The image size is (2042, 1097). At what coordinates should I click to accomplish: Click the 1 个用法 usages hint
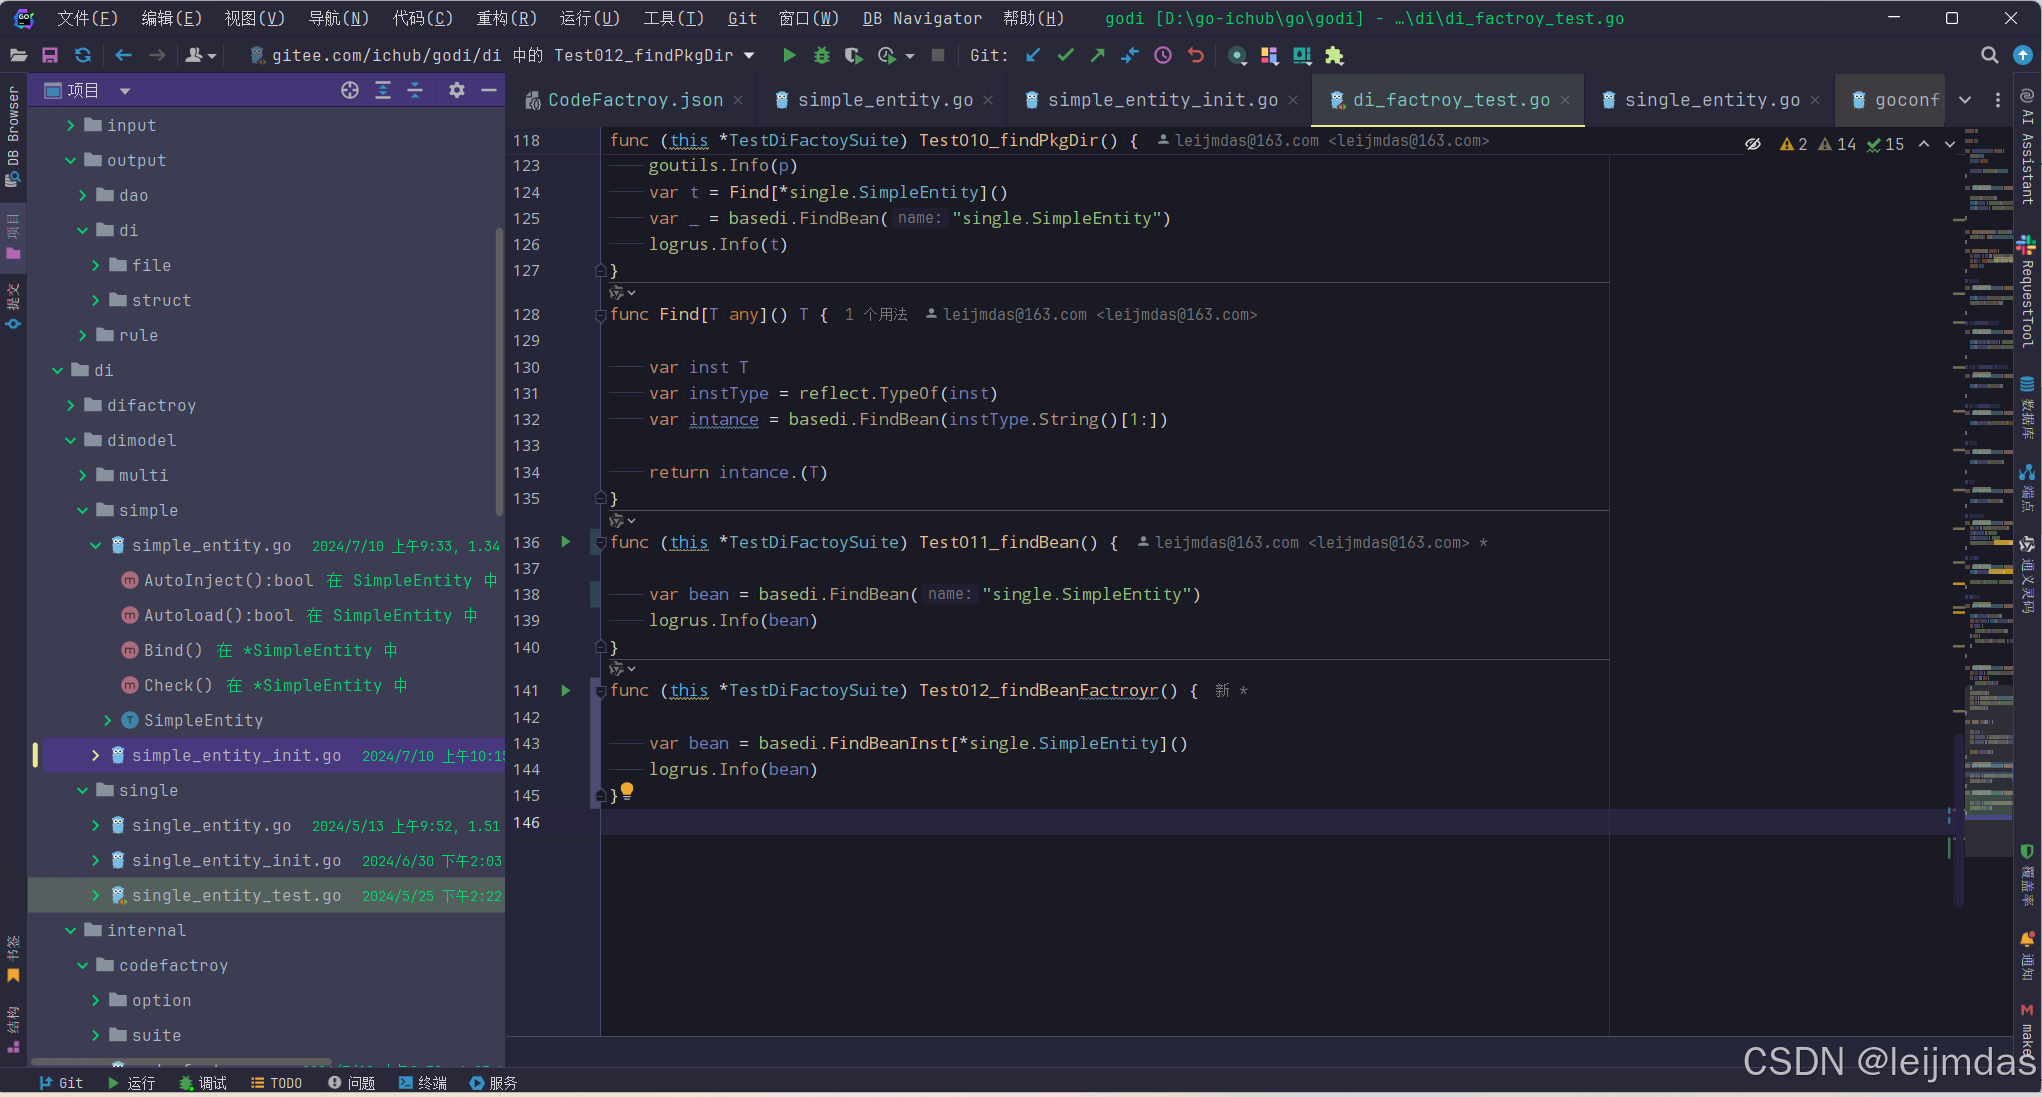point(876,315)
